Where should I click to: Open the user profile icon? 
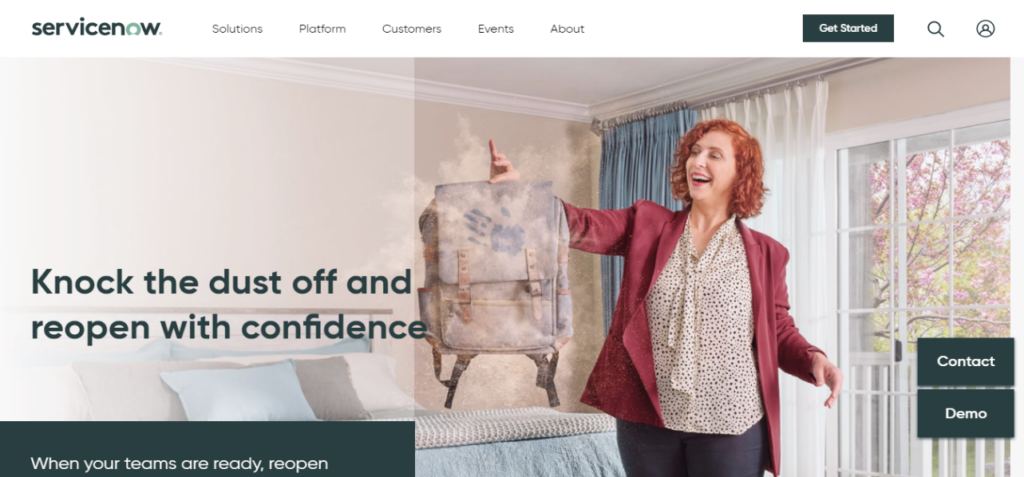(x=985, y=29)
